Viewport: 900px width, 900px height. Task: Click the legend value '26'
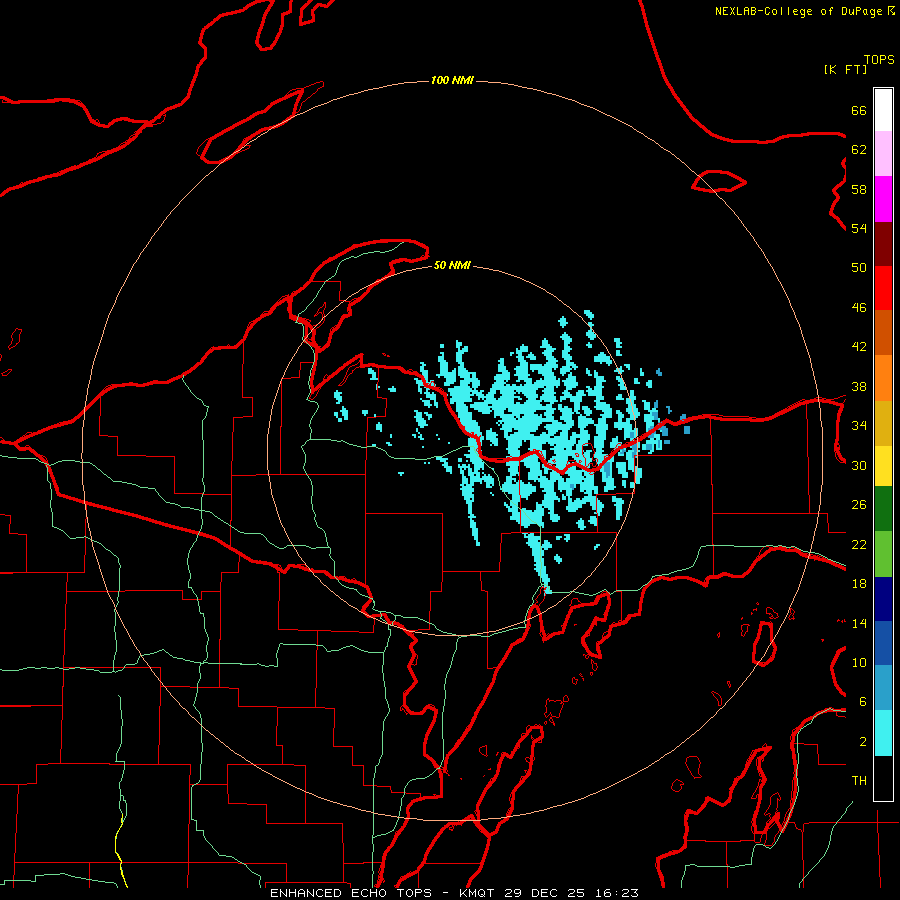[859, 505]
